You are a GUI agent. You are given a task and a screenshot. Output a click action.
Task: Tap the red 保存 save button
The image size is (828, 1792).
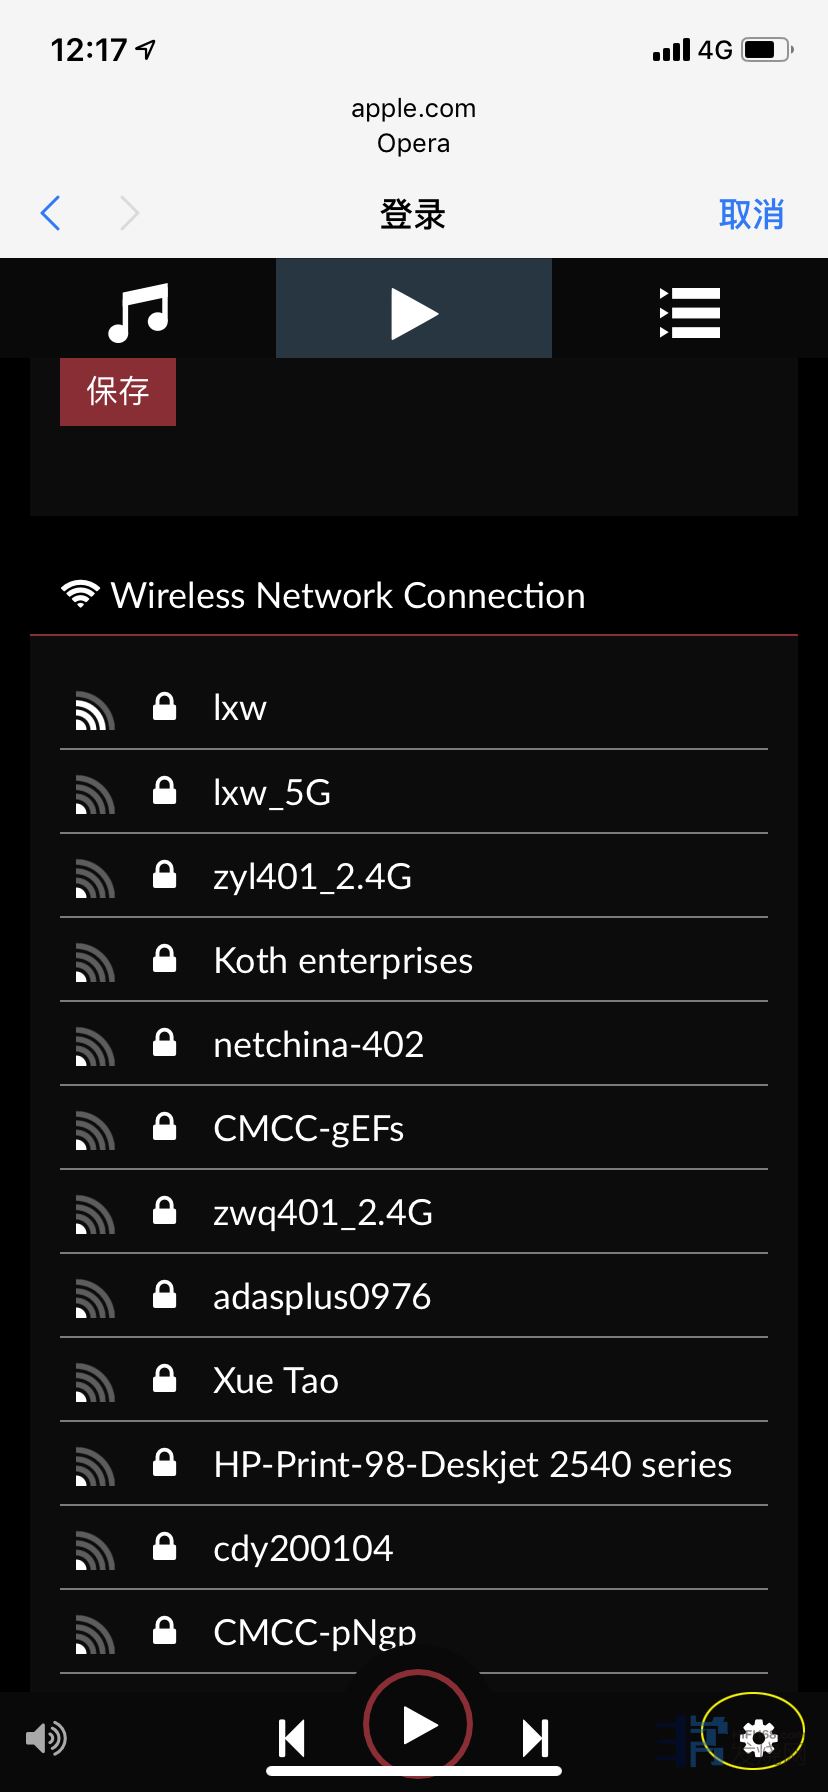118,391
